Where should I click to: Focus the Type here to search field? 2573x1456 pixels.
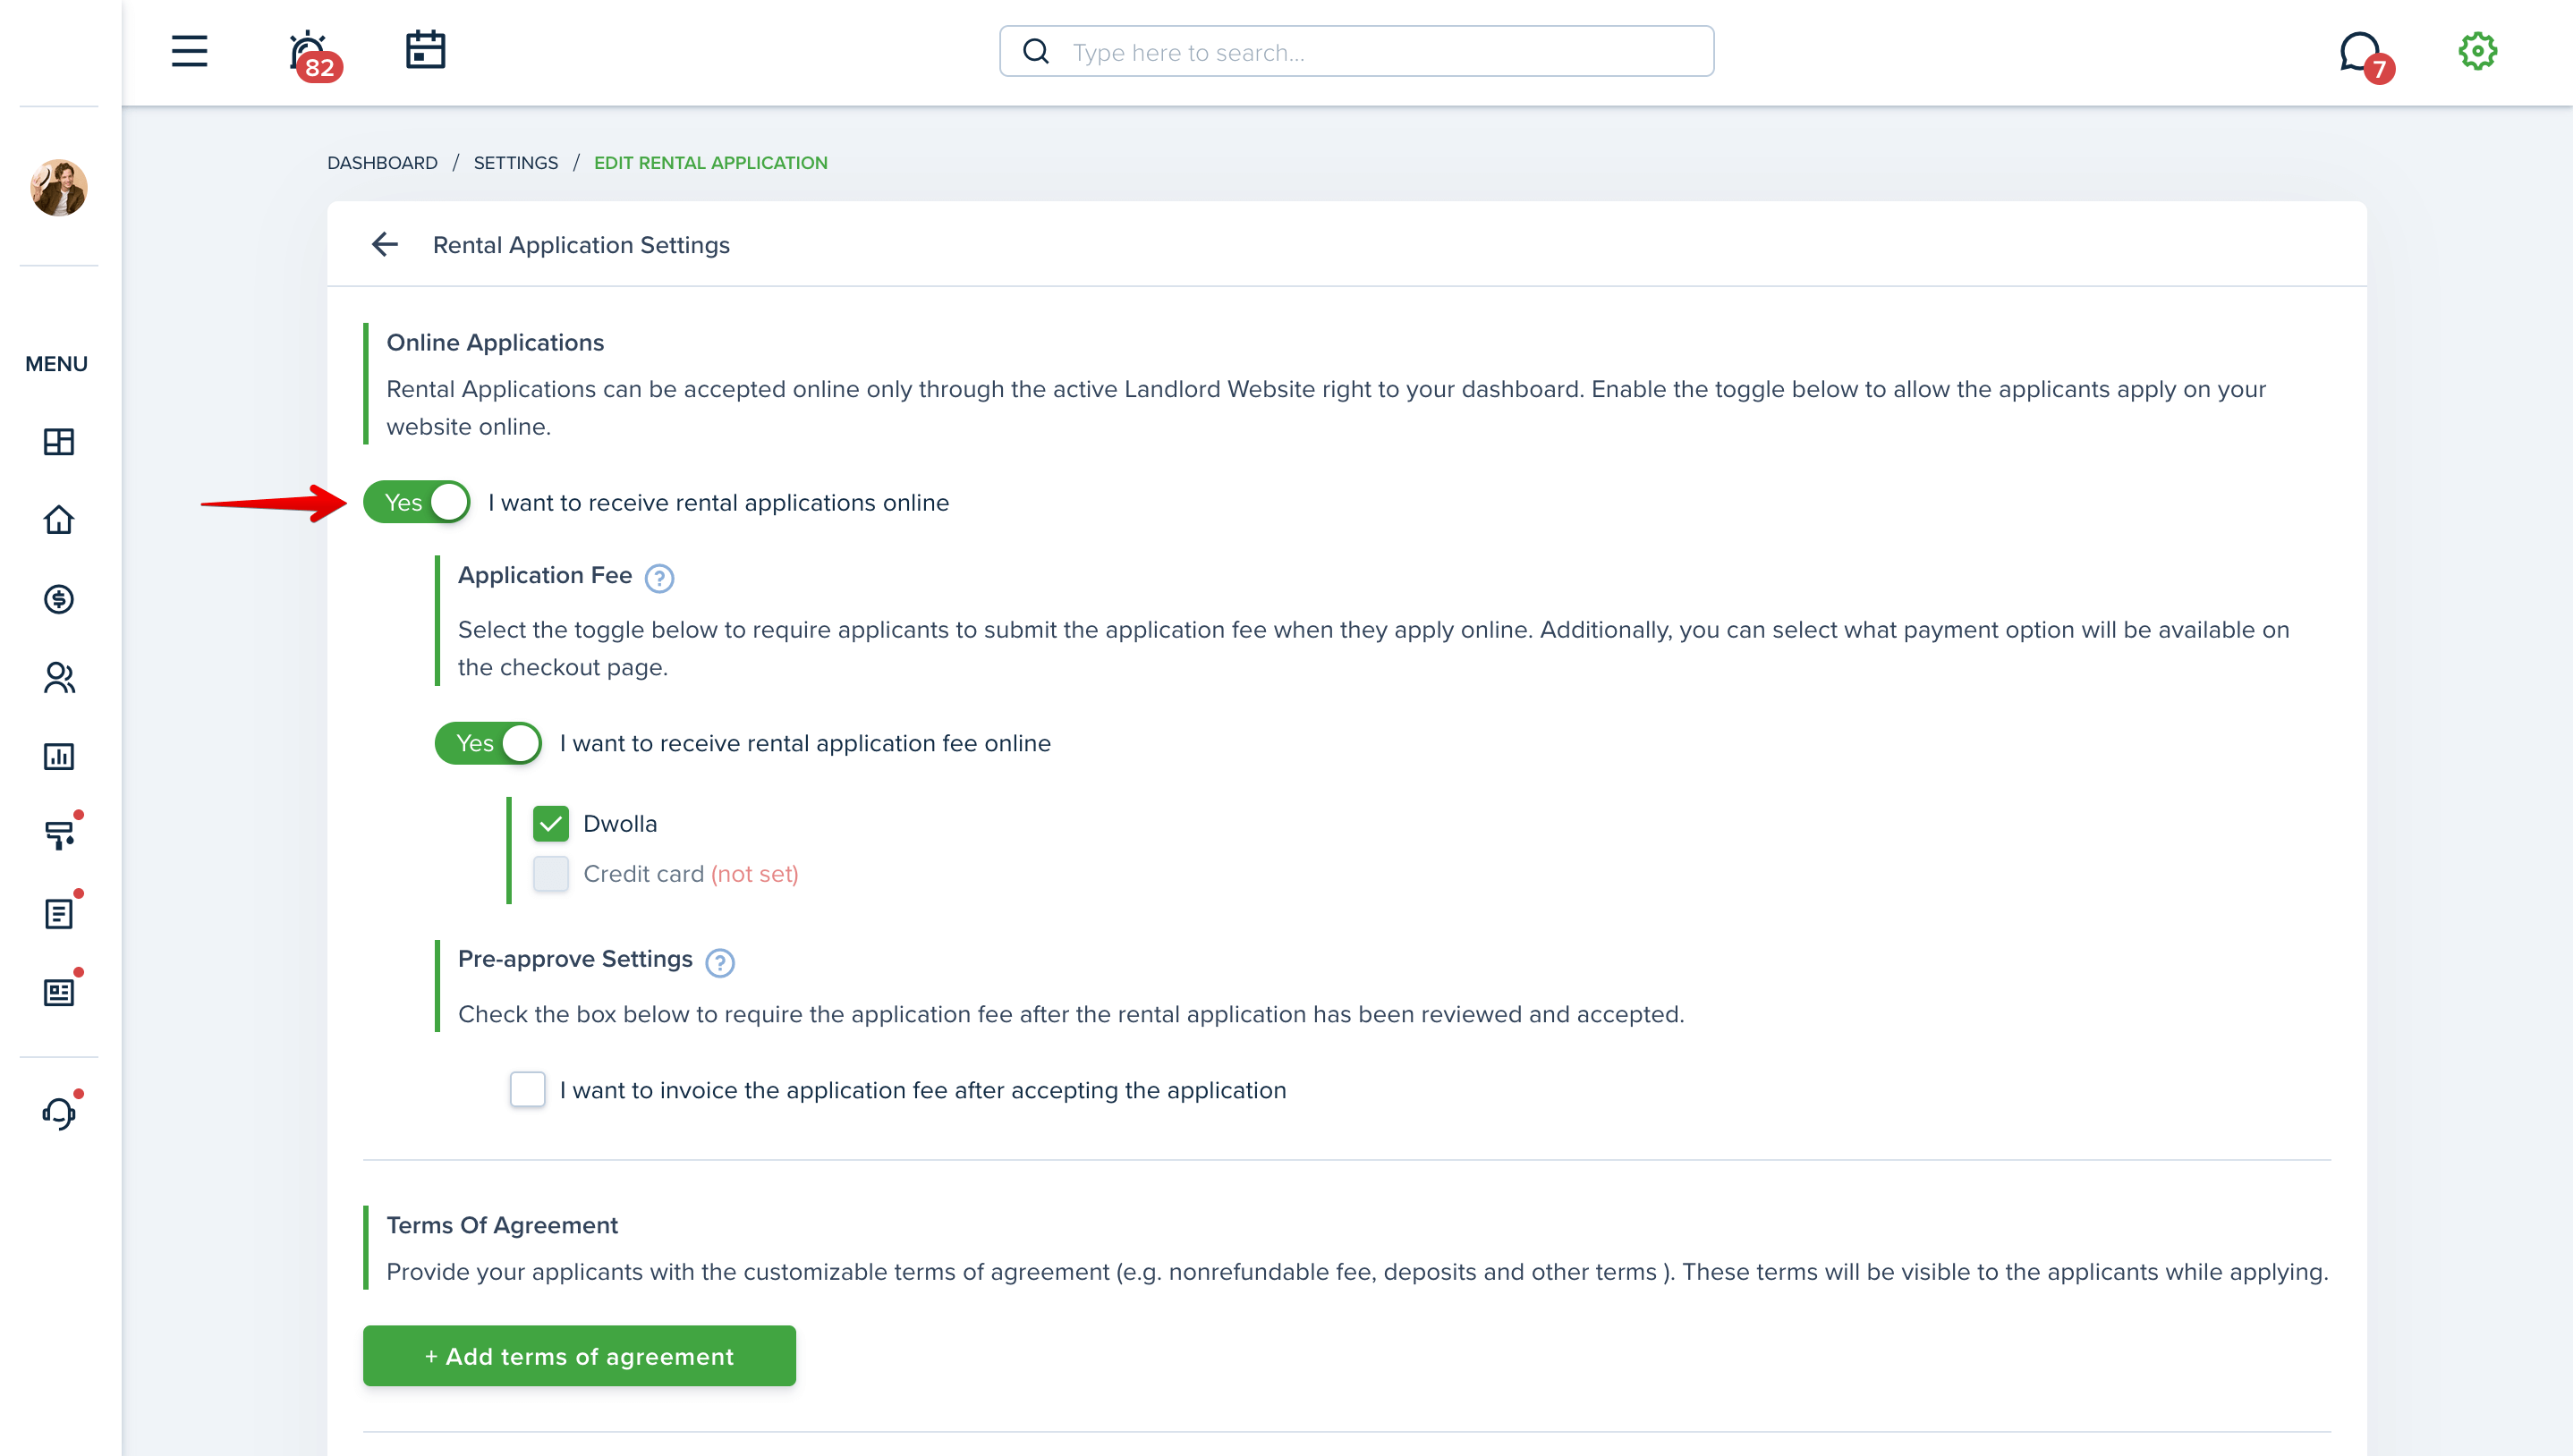tap(1356, 51)
